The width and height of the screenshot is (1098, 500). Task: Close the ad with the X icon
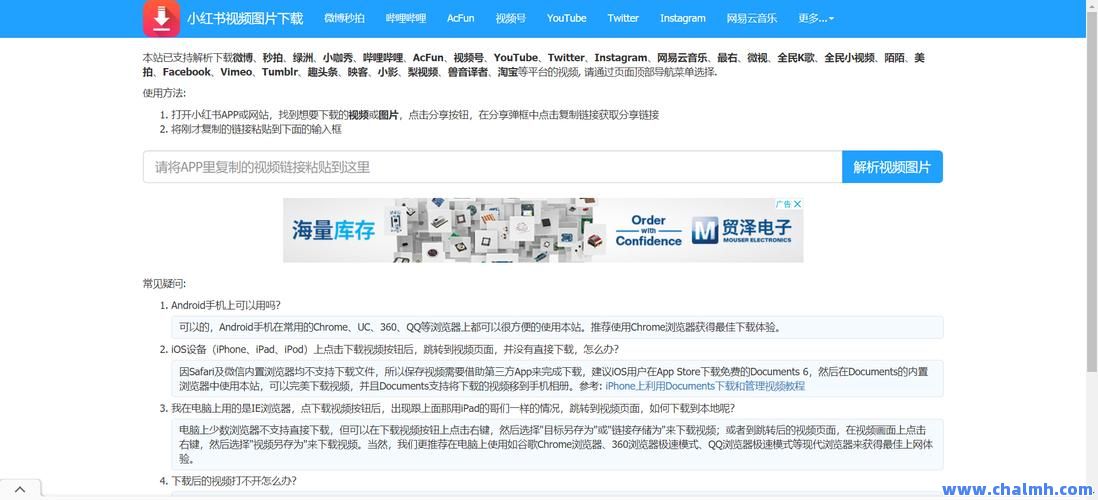797,204
